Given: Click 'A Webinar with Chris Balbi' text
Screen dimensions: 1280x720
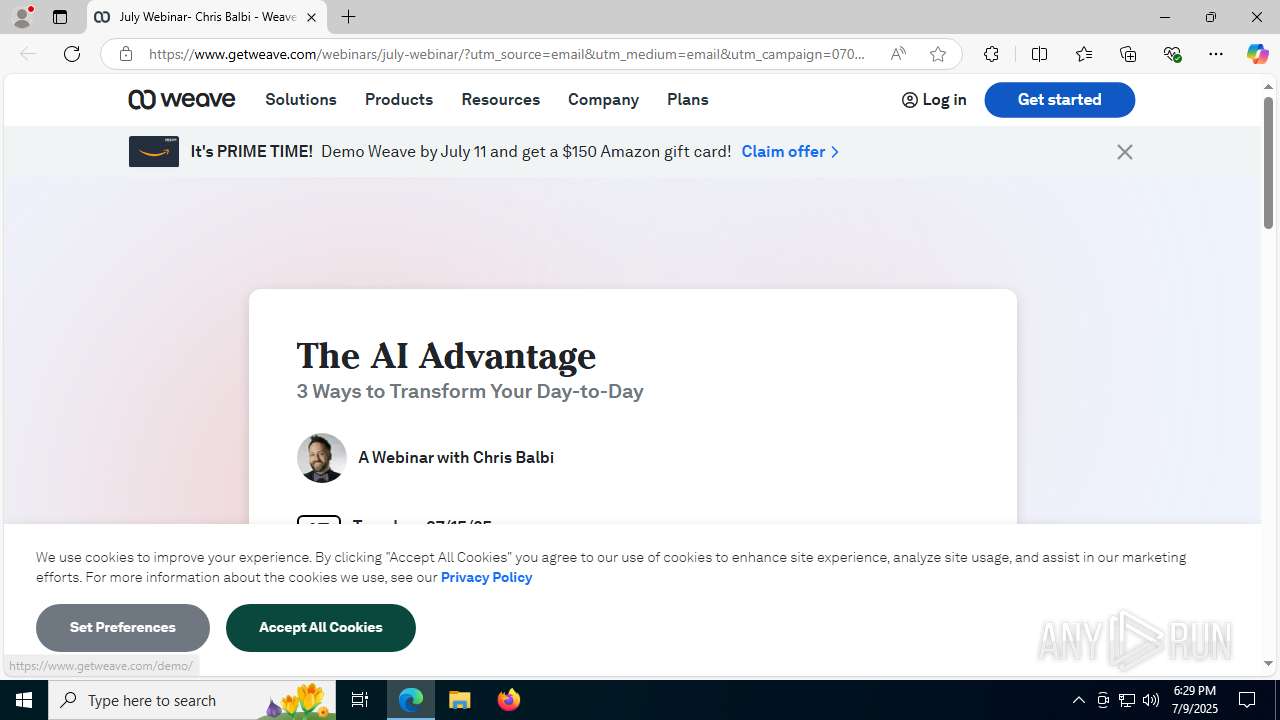Looking at the screenshot, I should (456, 457).
